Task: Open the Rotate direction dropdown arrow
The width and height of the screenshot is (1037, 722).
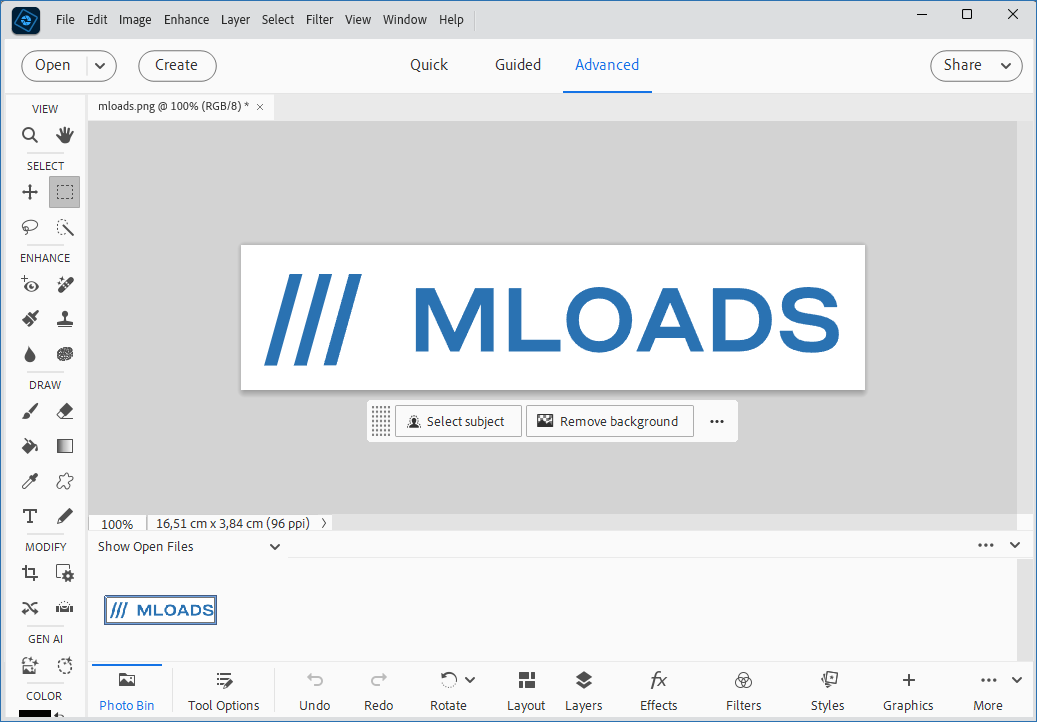Action: [x=470, y=680]
